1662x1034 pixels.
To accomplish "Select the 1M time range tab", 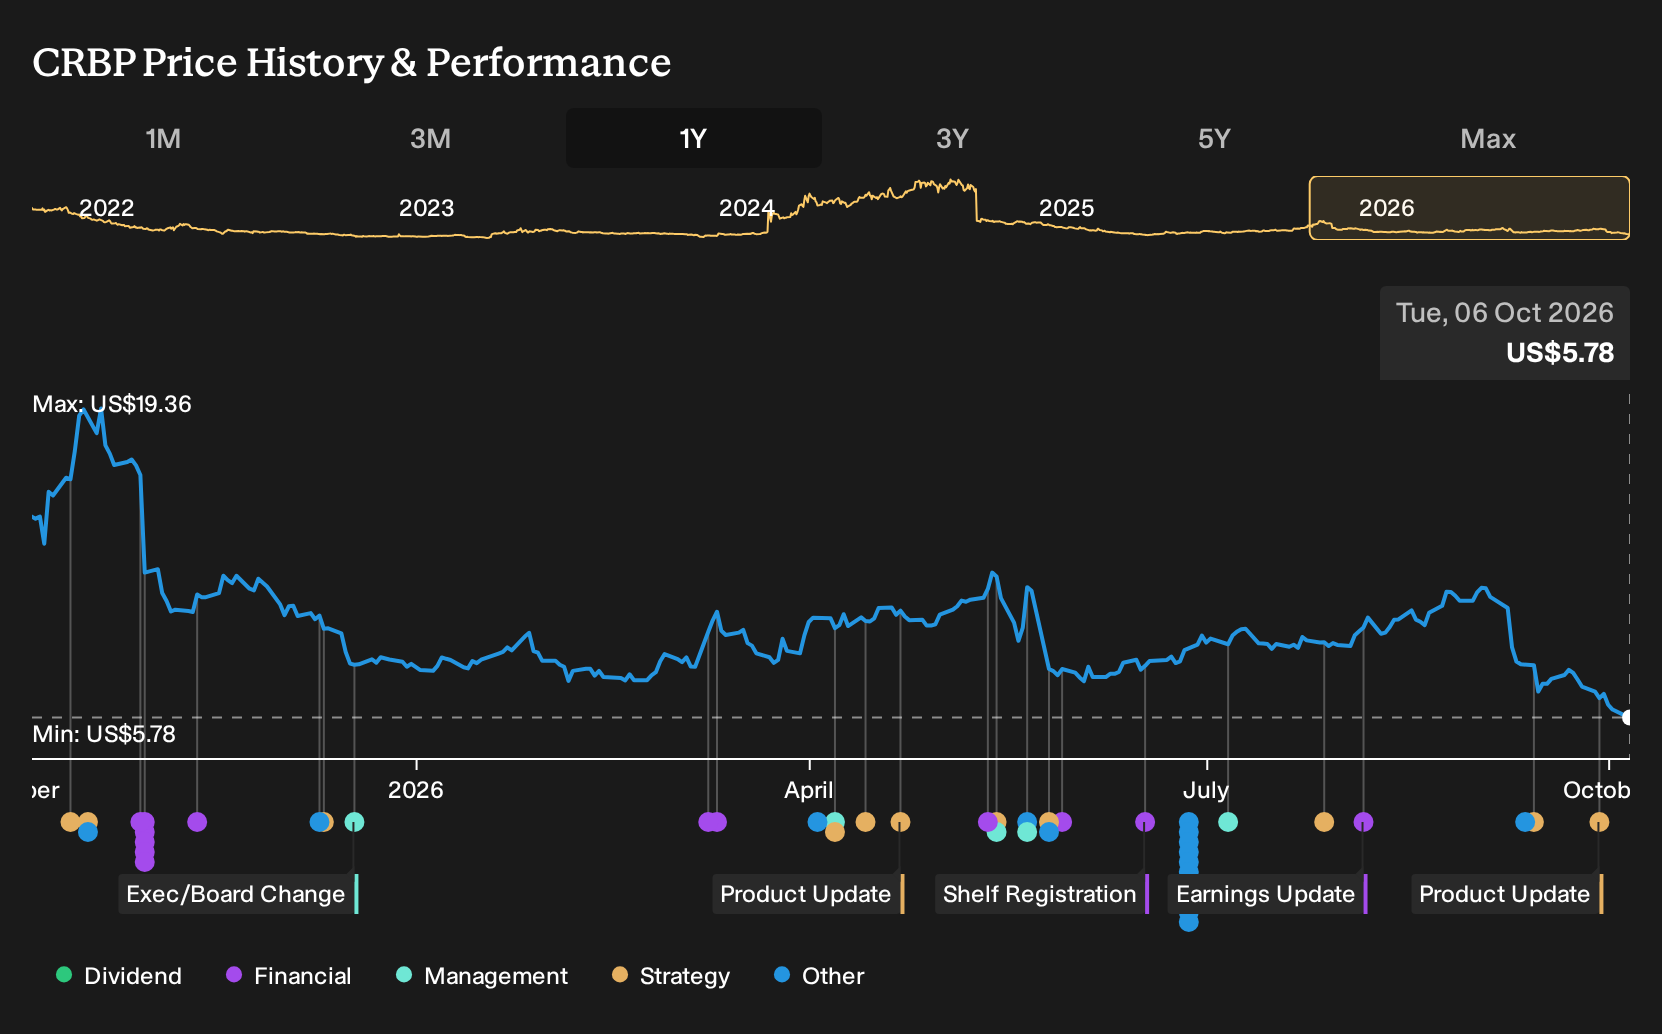I will (163, 138).
